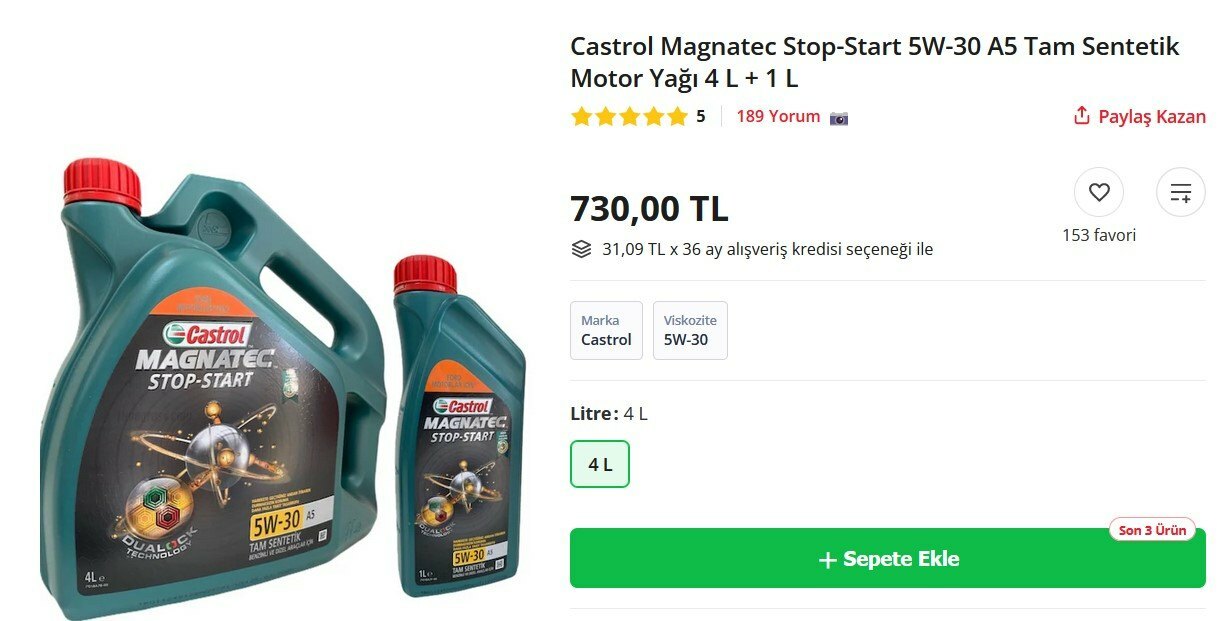Click the fifth yellow rating star
1230x621 pixels.
pyautogui.click(x=677, y=117)
